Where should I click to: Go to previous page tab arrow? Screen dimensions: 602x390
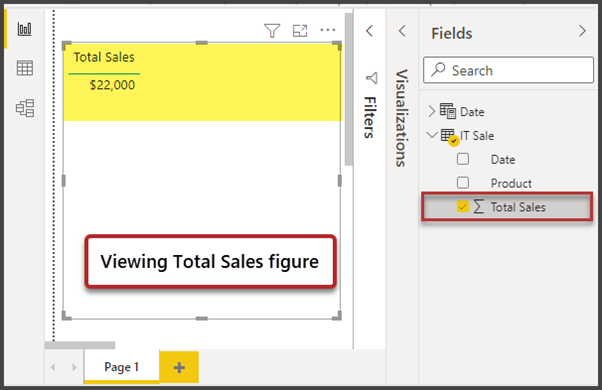[53, 367]
